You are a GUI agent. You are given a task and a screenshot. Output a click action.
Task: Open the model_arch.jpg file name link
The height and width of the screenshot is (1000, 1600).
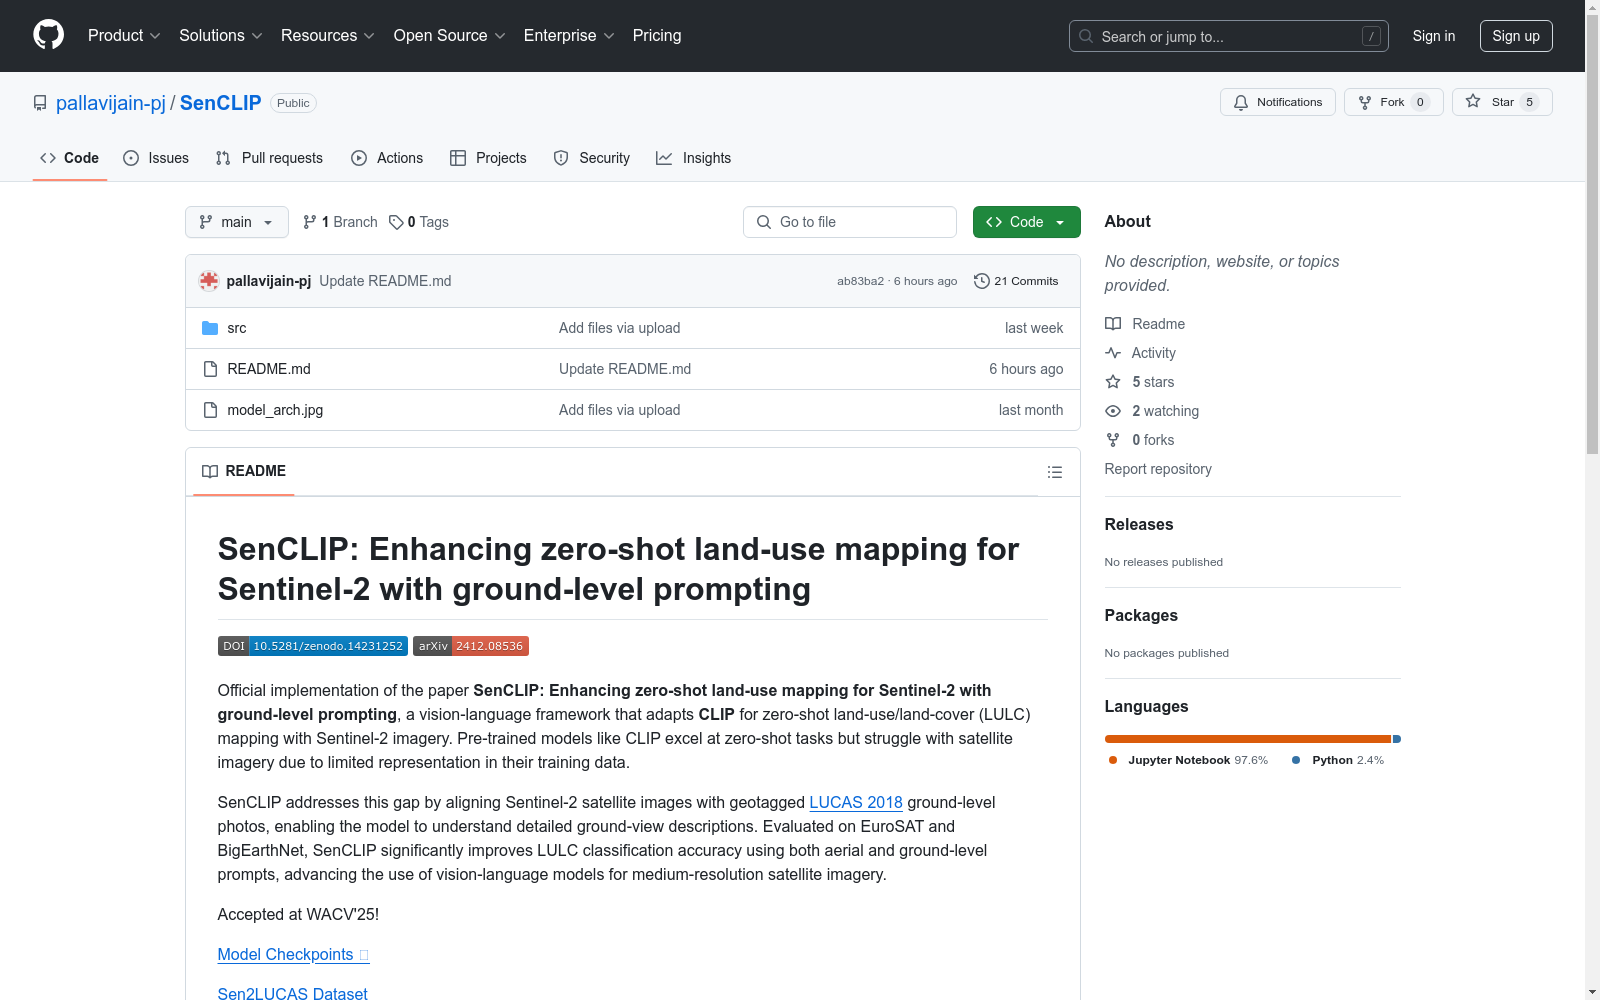[x=275, y=410]
